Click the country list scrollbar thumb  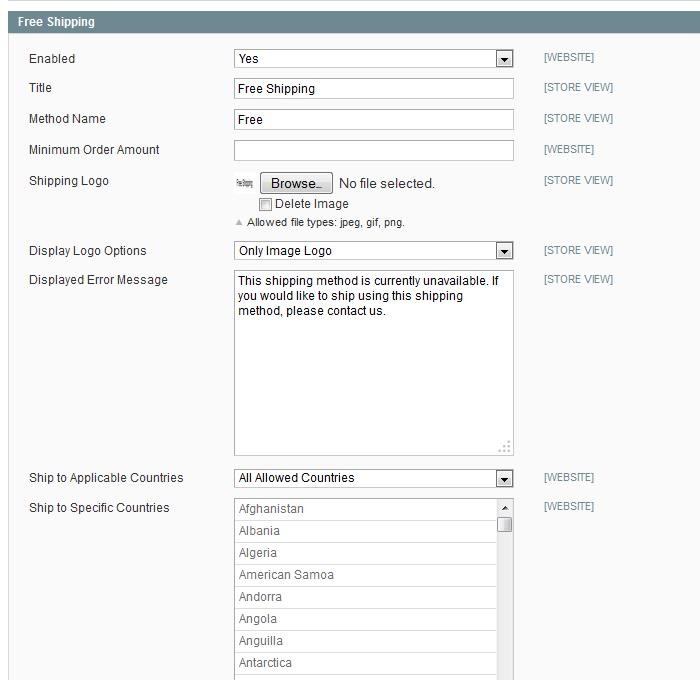pos(505,525)
